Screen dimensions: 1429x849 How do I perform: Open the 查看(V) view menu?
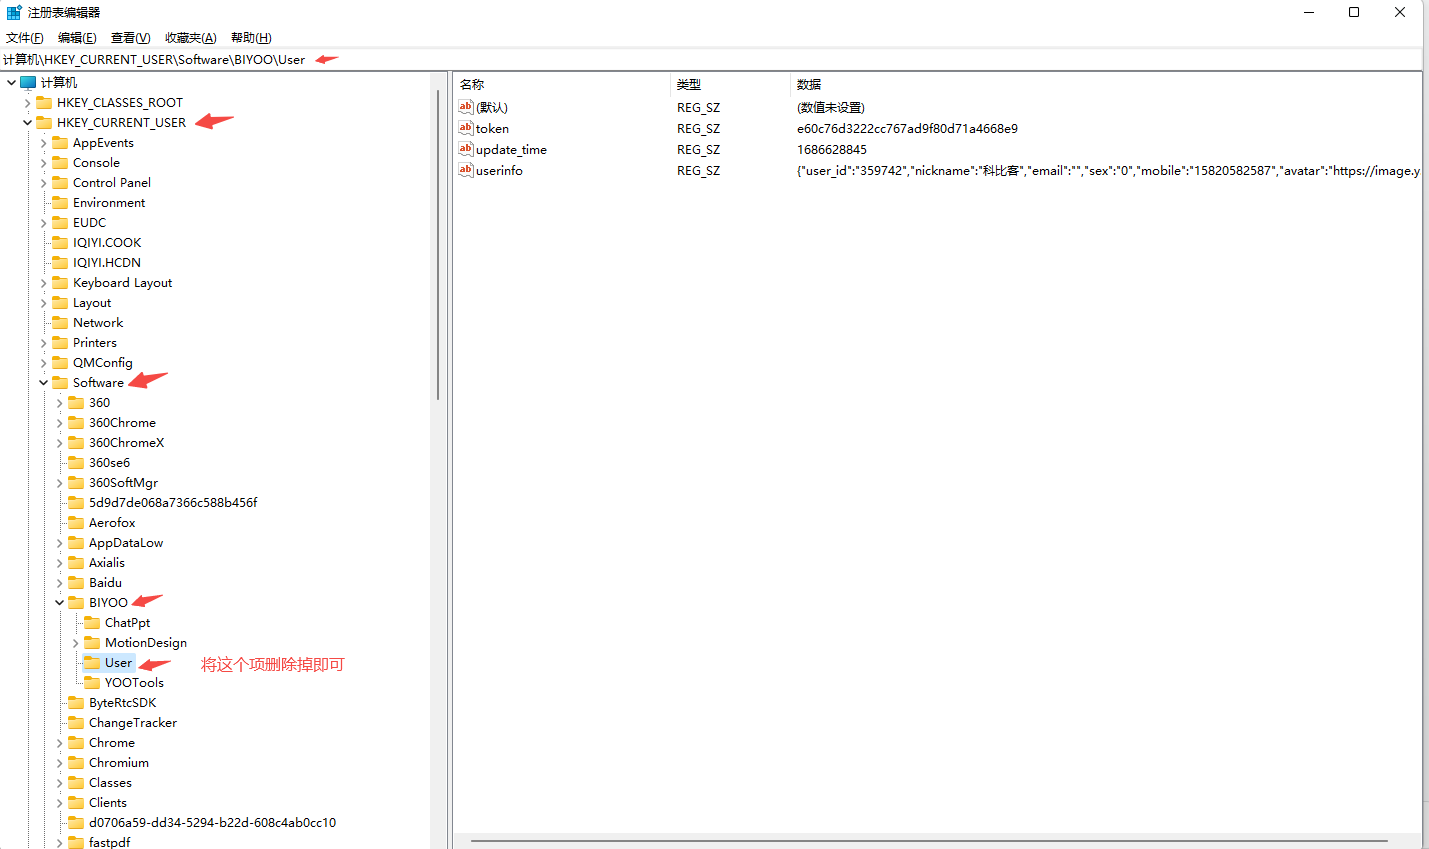click(130, 37)
